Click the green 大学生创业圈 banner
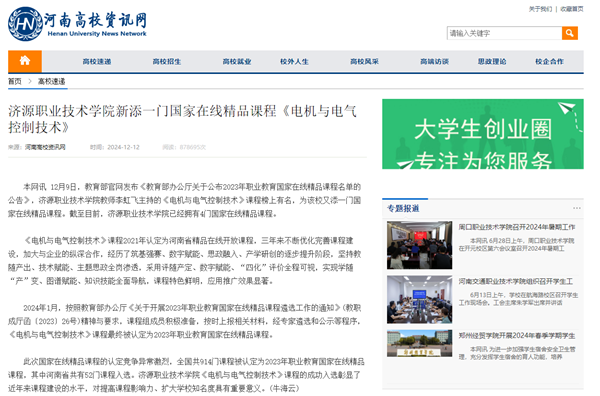 [483, 134]
